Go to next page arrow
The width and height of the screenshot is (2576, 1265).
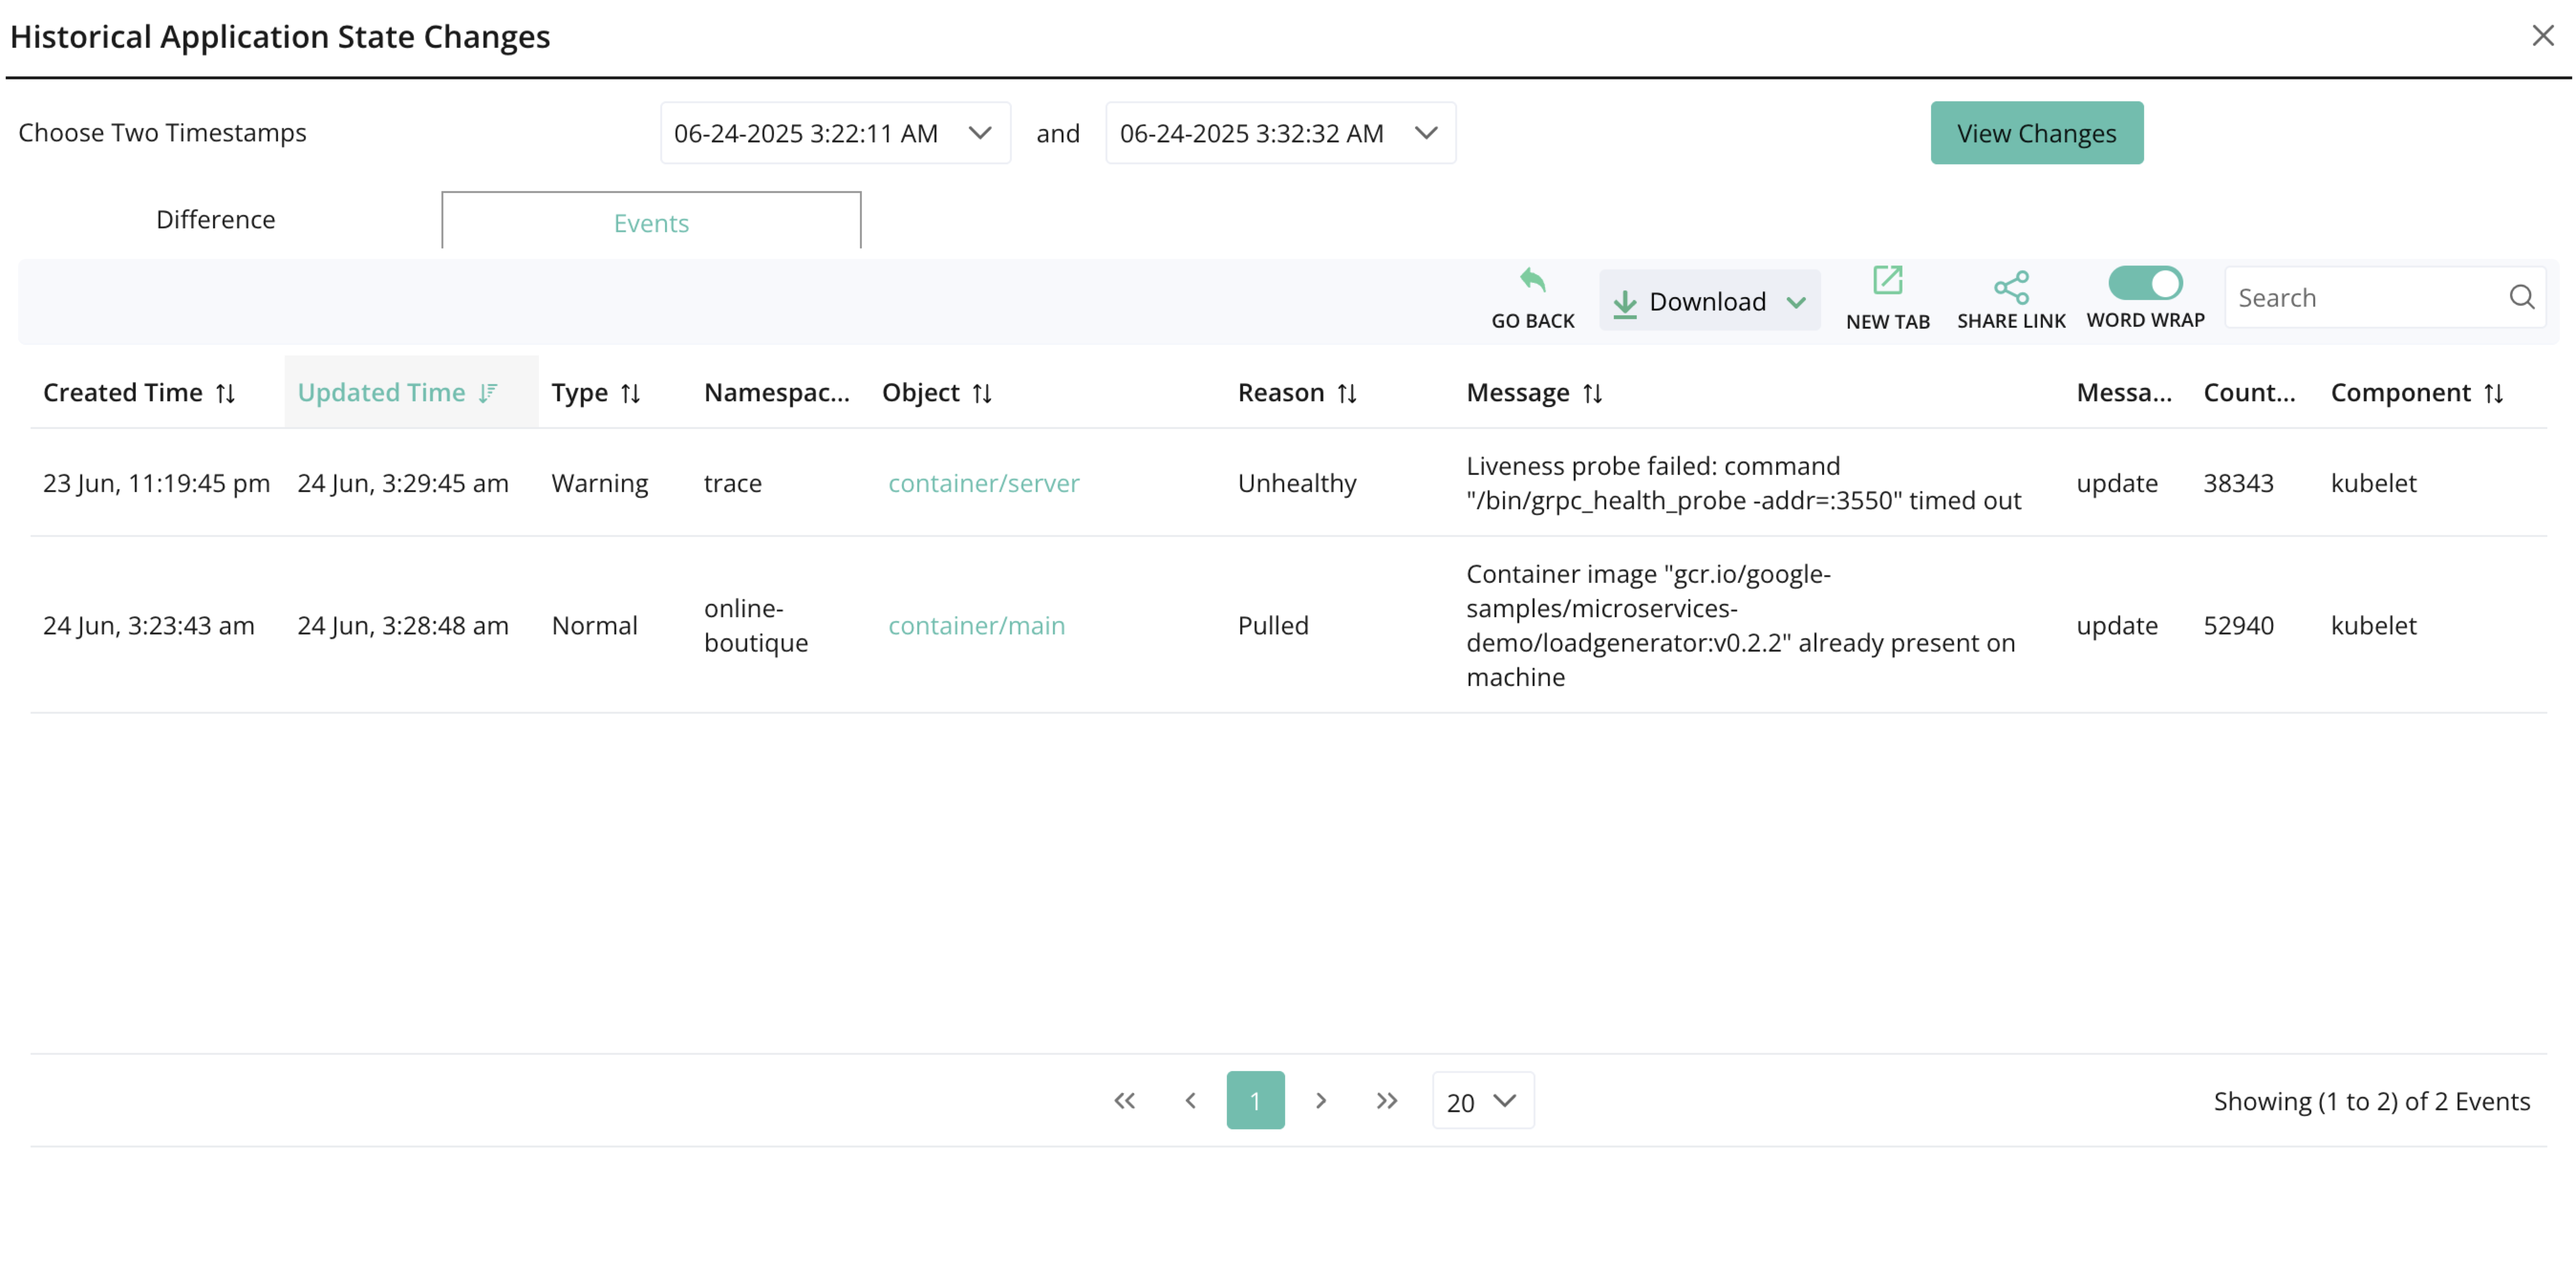1320,1100
